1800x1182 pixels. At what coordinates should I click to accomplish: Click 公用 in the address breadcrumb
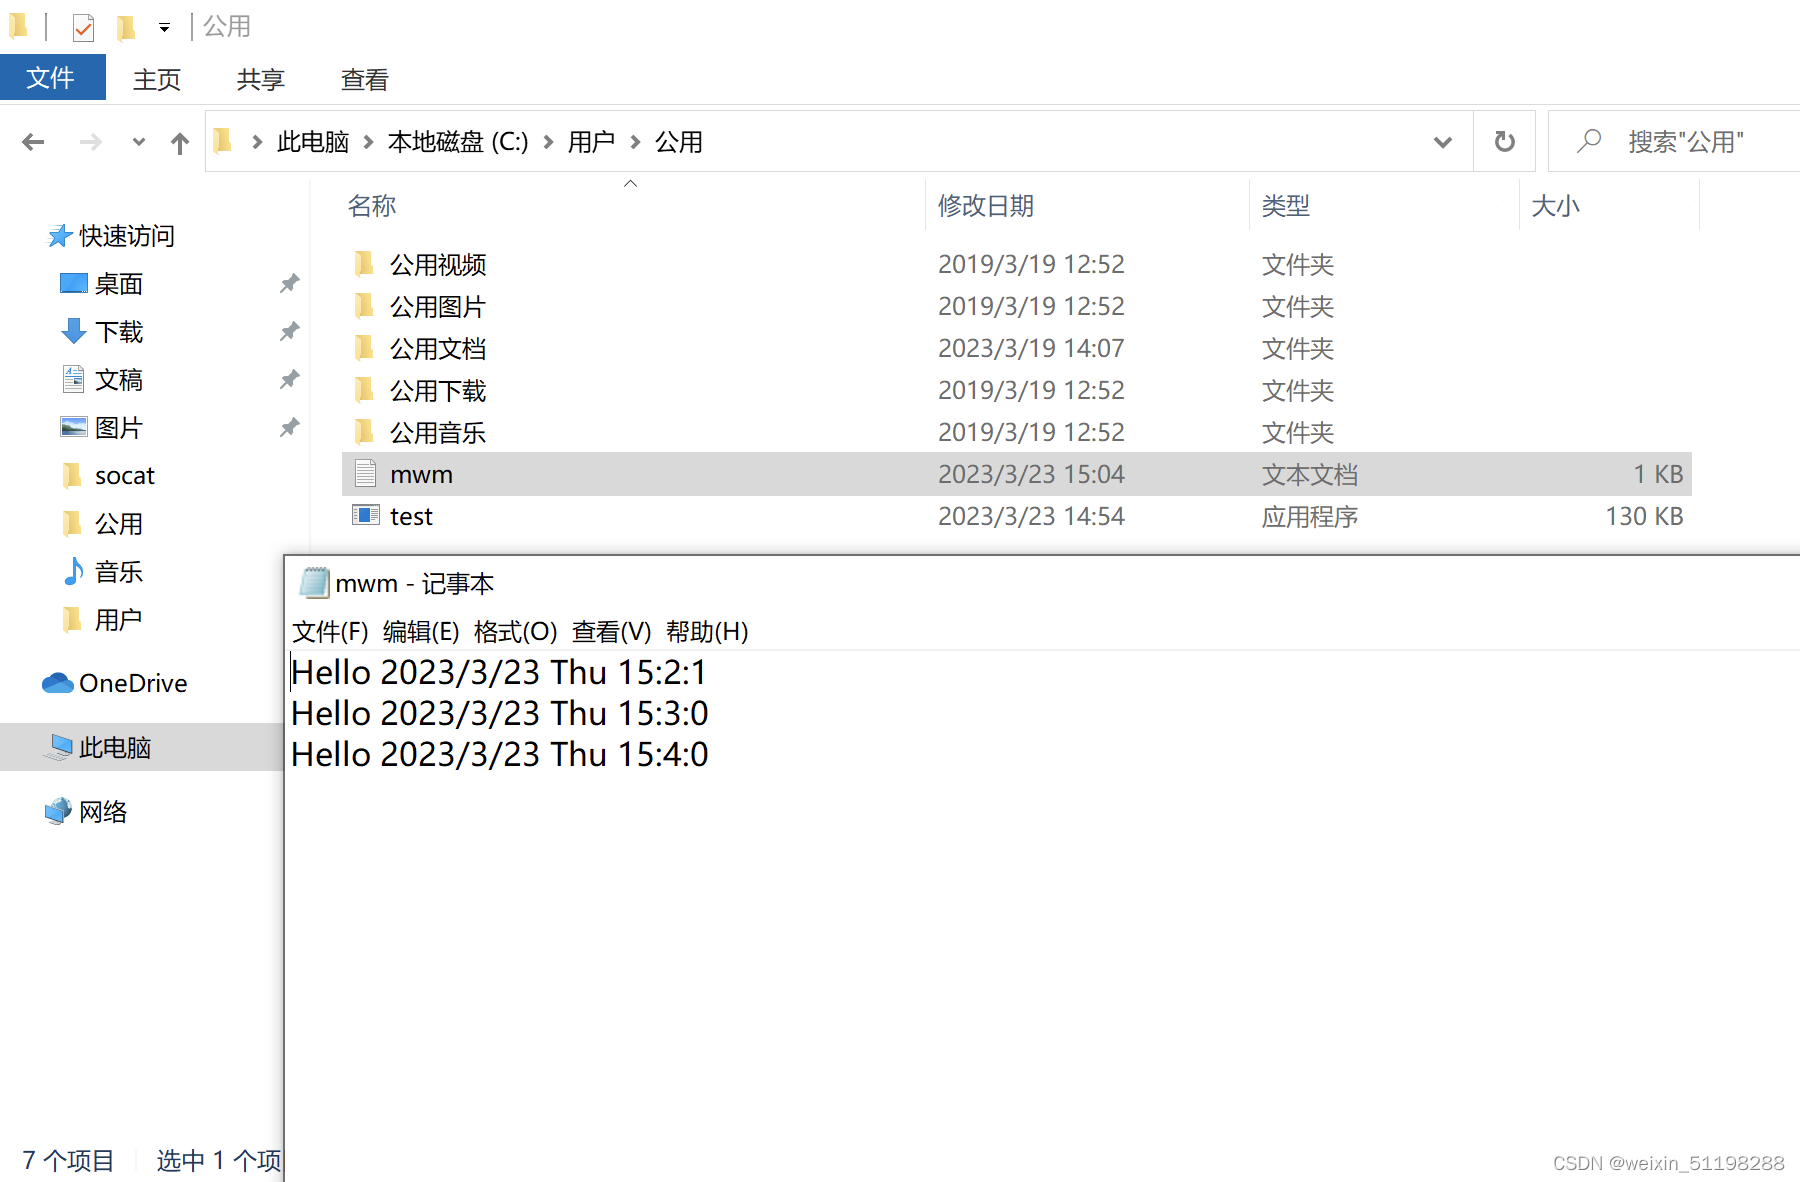point(679,142)
